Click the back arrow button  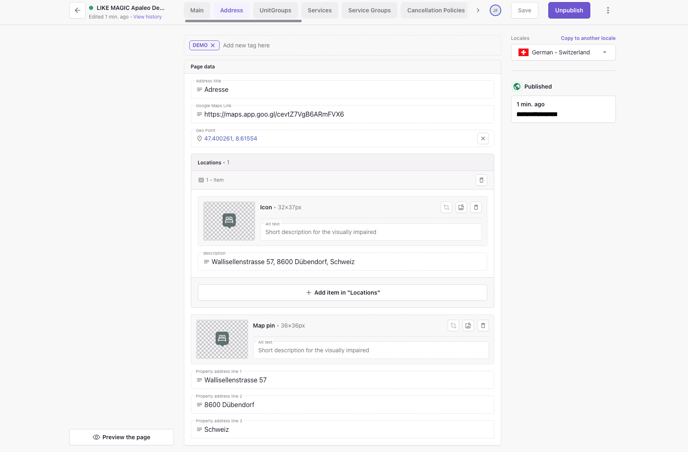pos(77,10)
